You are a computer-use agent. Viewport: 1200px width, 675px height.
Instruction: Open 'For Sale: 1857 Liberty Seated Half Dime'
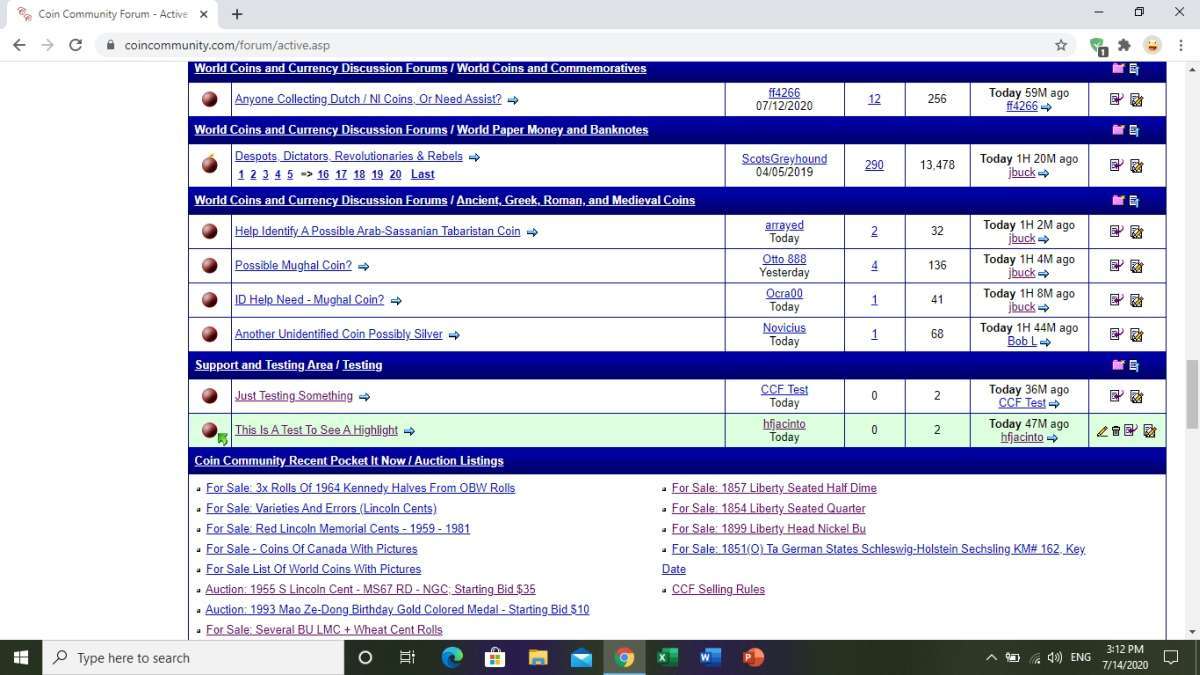pos(774,488)
